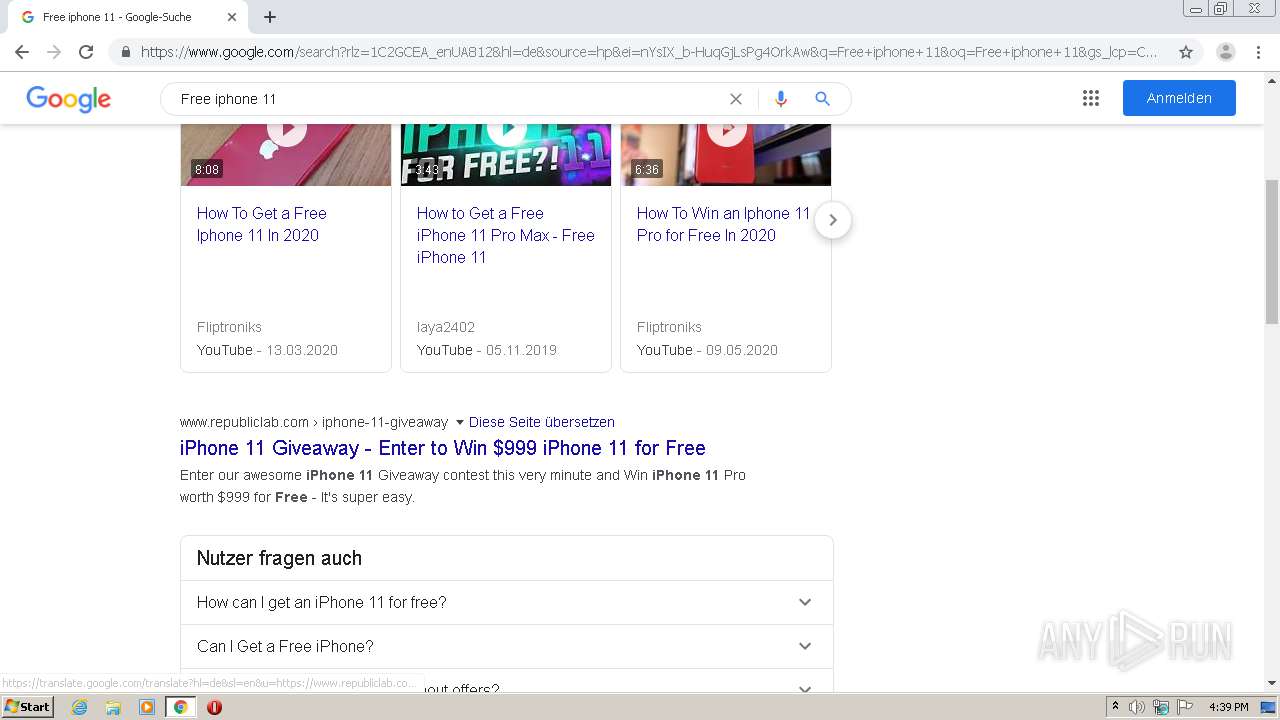Expand Can I Get a Free iPhone question
Image resolution: width=1280 pixels, height=720 pixels.
[506, 646]
